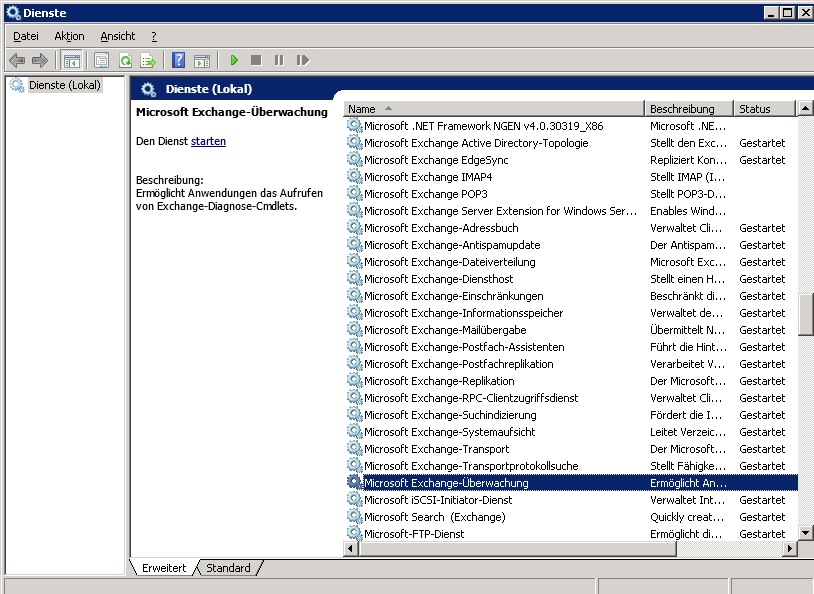Select Microsoft Exchange-Informationsspeicher service
Screen dimensions: 814x594
tap(464, 313)
